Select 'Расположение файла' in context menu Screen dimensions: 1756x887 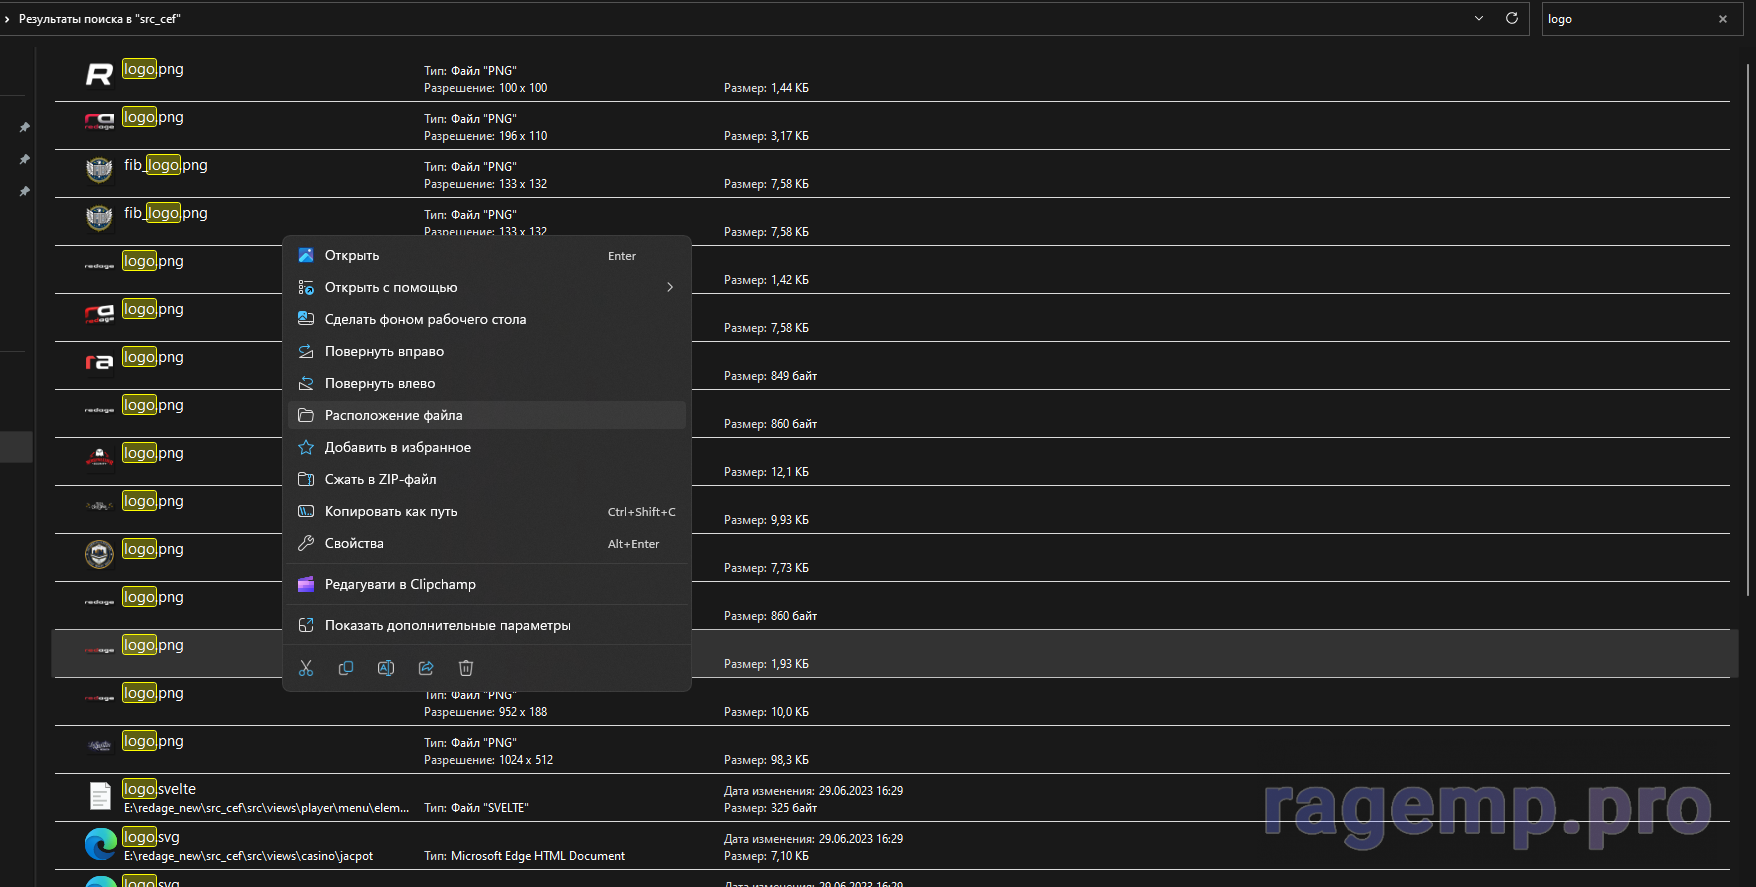[393, 416]
